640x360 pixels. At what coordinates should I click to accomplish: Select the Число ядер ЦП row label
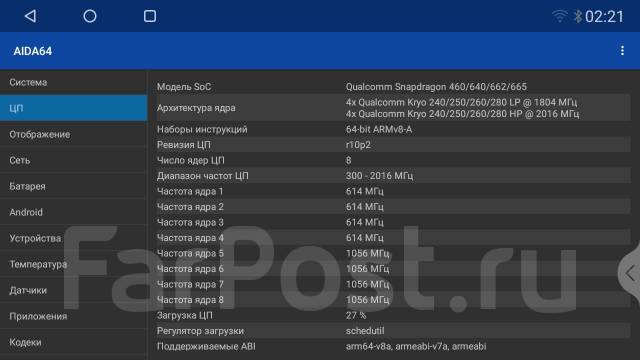pyautogui.click(x=191, y=160)
